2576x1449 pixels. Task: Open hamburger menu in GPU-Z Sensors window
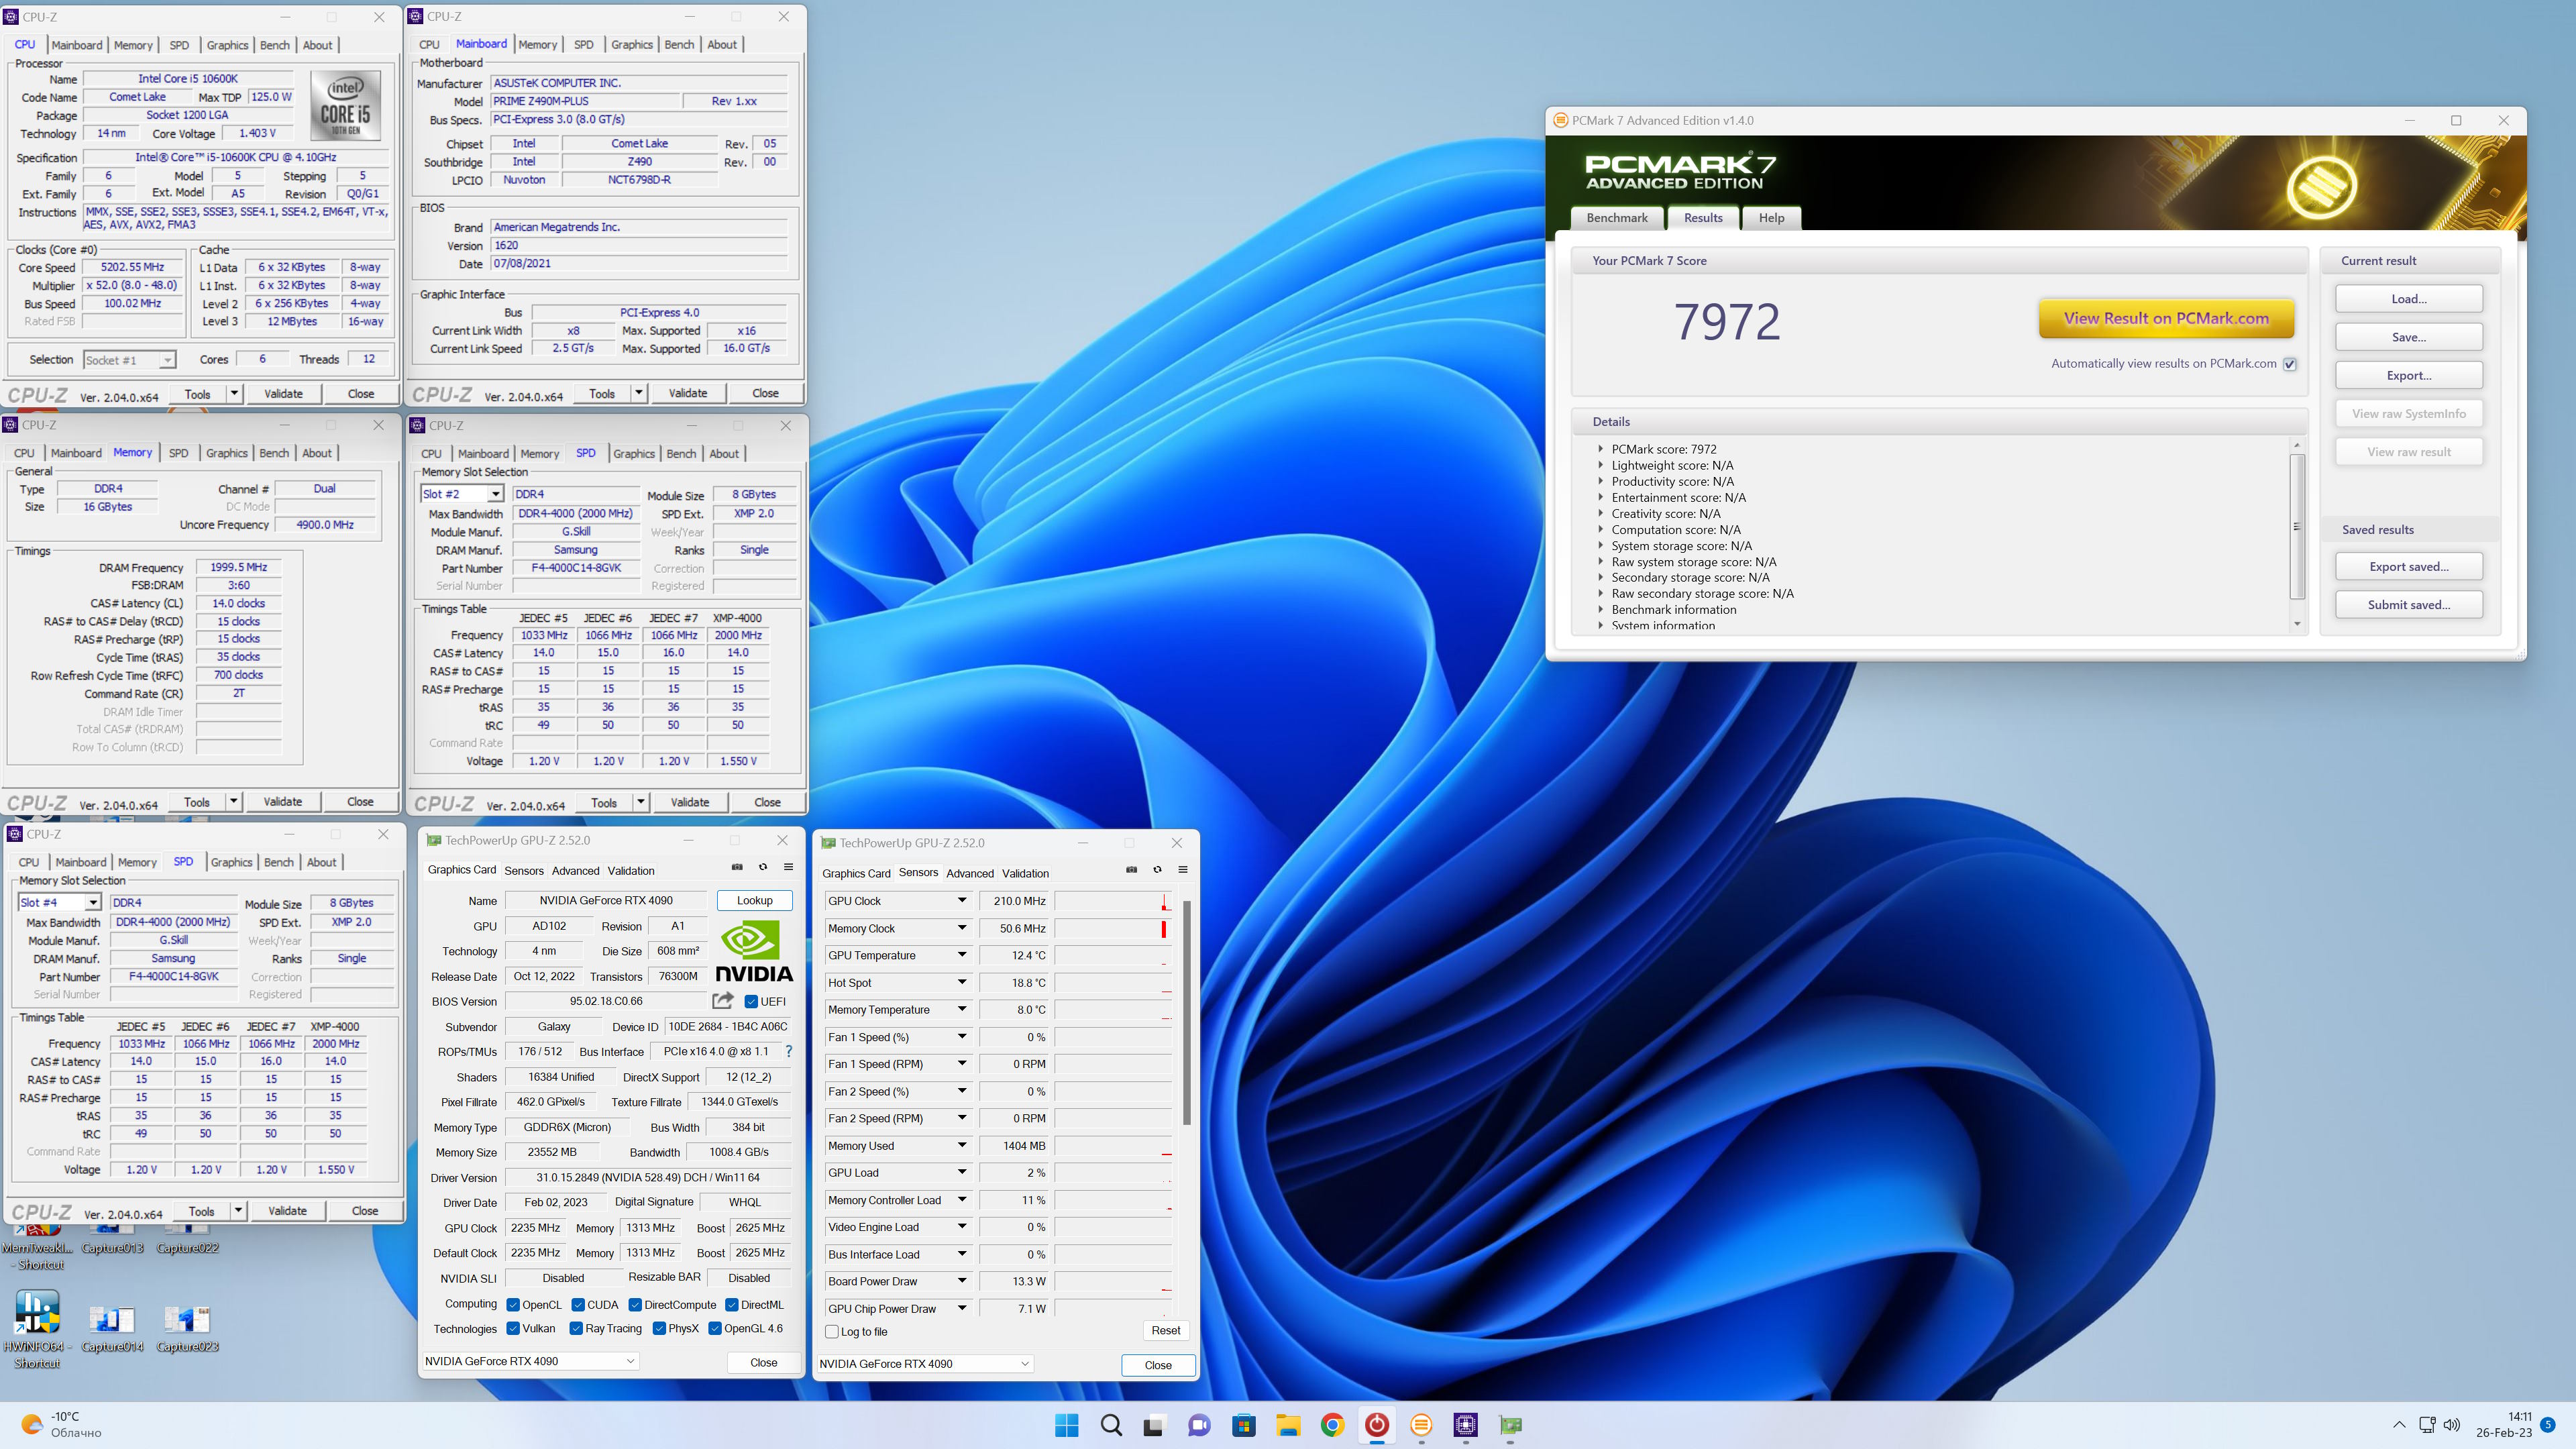click(1182, 870)
